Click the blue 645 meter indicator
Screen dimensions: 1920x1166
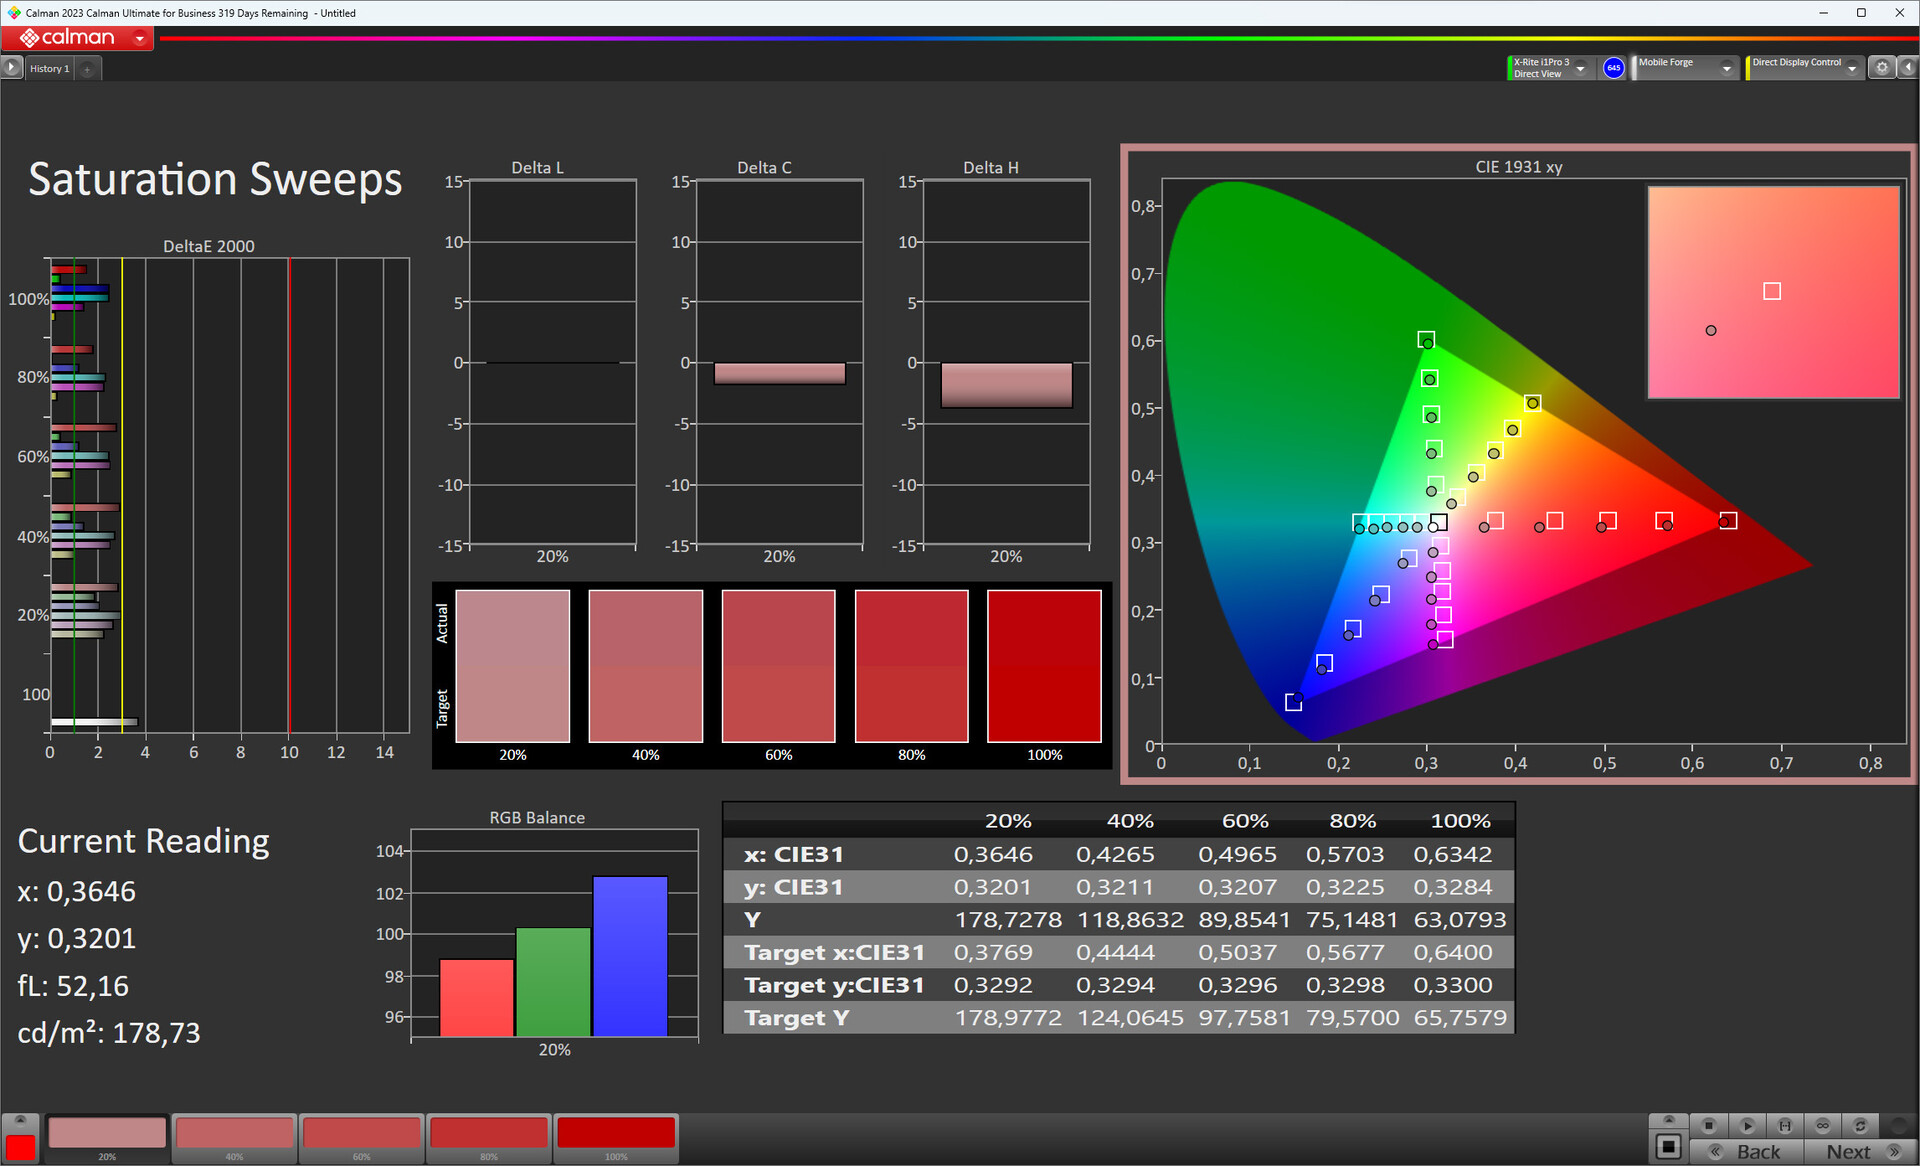pyautogui.click(x=1613, y=67)
